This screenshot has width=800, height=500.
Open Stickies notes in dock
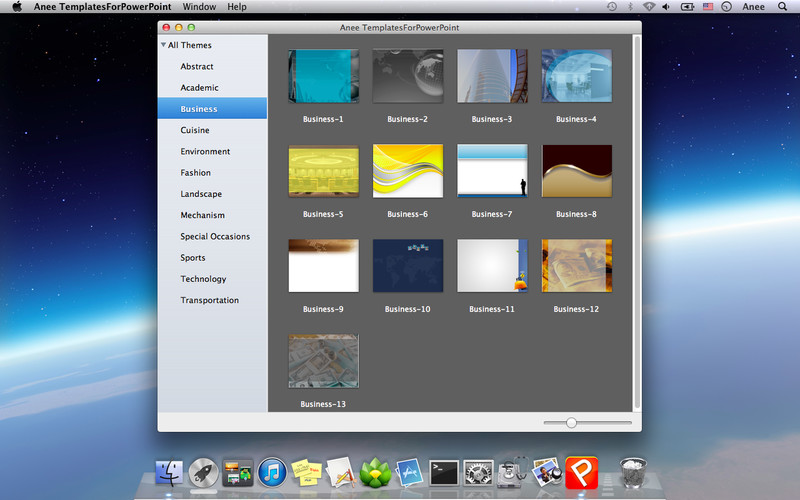(x=306, y=472)
